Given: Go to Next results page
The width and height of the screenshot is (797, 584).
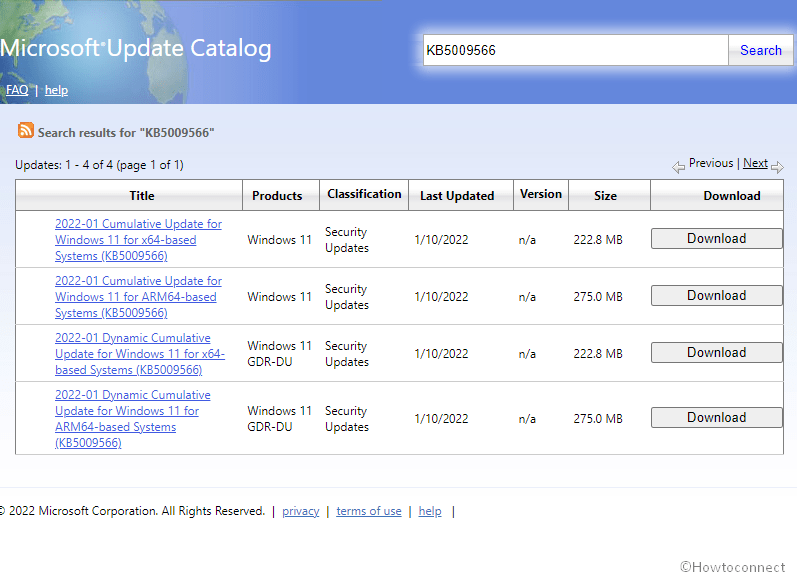Looking at the screenshot, I should coord(755,163).
